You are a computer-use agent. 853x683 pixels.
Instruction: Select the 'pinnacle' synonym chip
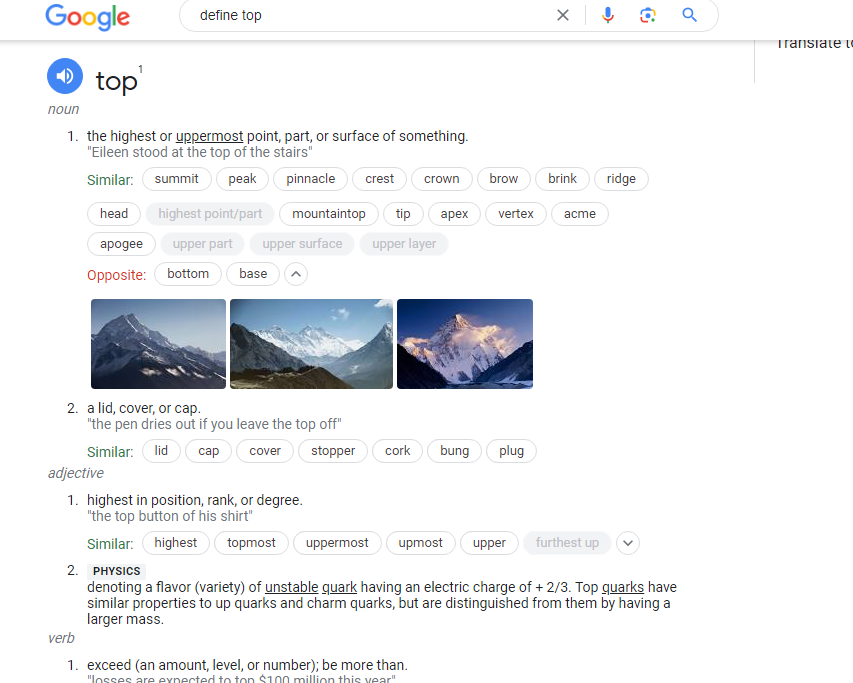(310, 179)
